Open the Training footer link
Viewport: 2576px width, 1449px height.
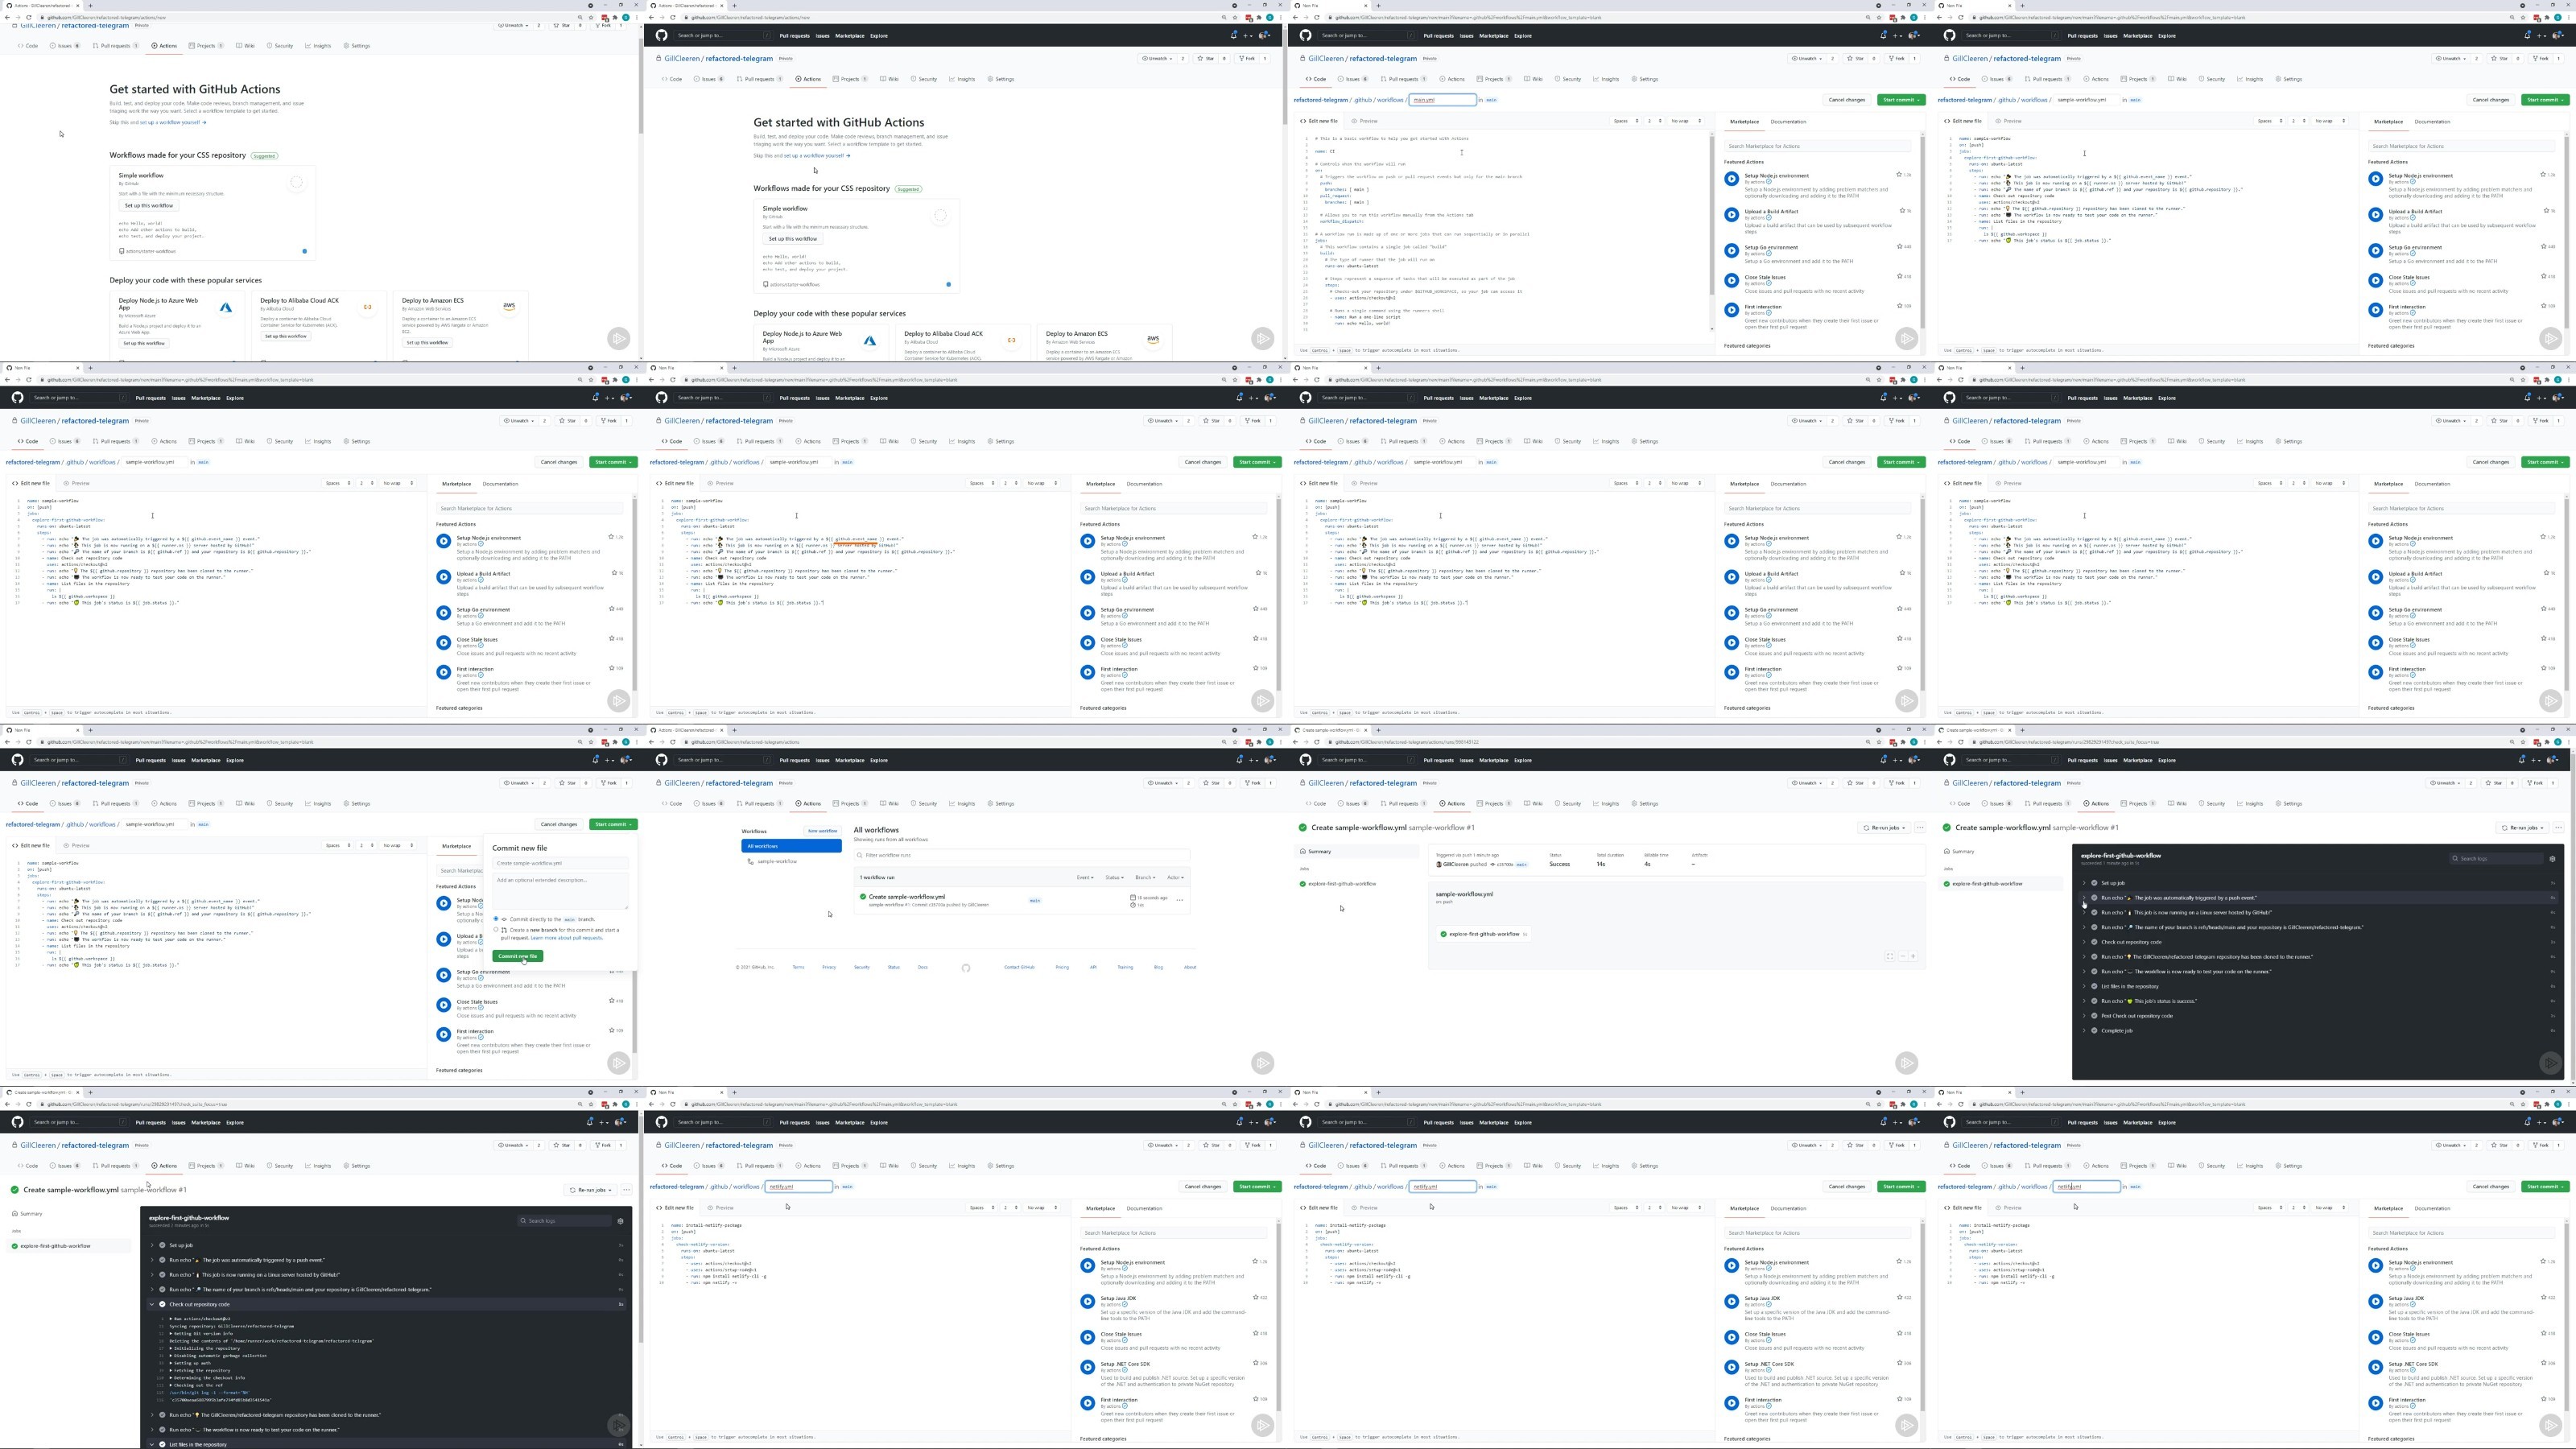coord(1125,967)
